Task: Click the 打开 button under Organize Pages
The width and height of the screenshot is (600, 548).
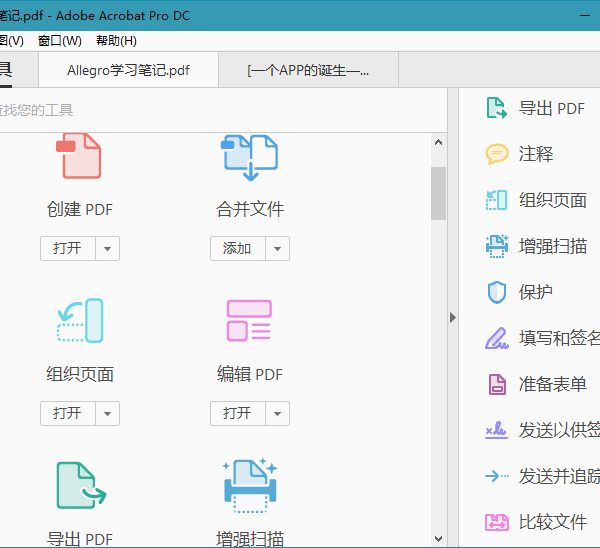Action: (x=67, y=413)
